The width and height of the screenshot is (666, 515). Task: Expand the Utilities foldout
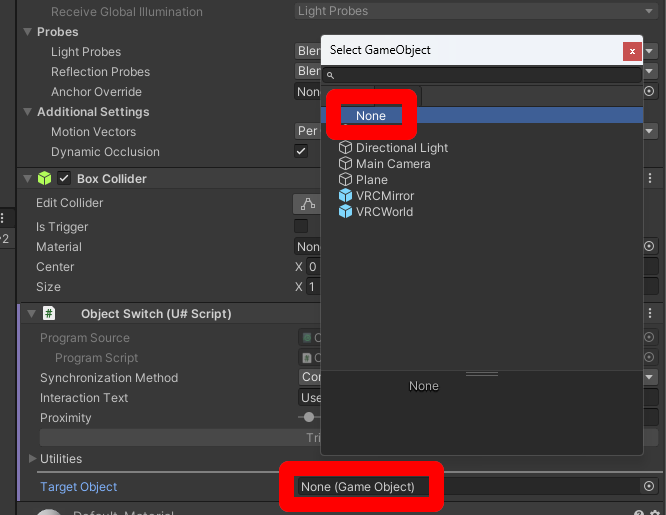[x=32, y=458]
